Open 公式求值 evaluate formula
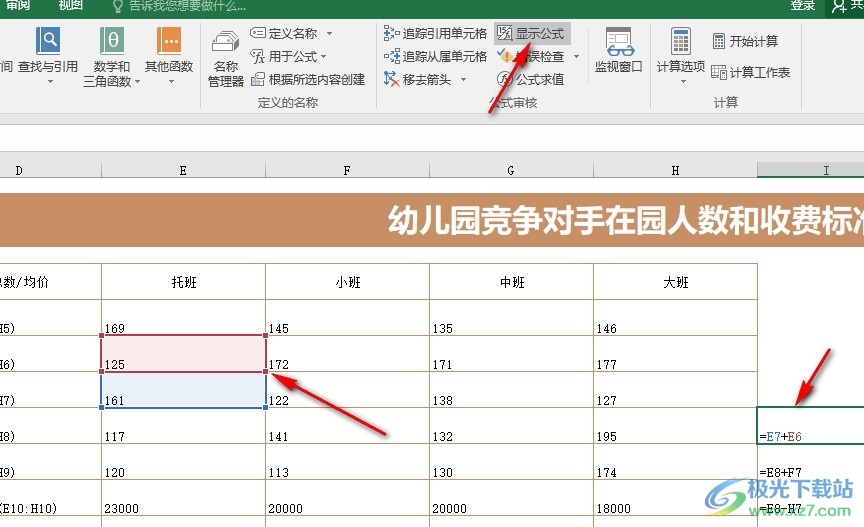864x527 pixels. click(531, 79)
